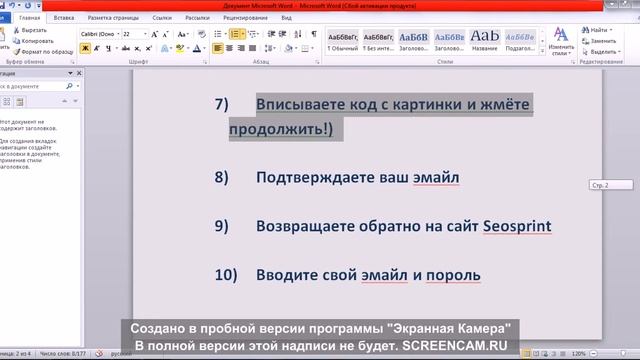Image resolution: width=640 pixels, height=360 pixels.
Task: Open underline style dropdown arrow
Action: pyautogui.click(x=116, y=49)
